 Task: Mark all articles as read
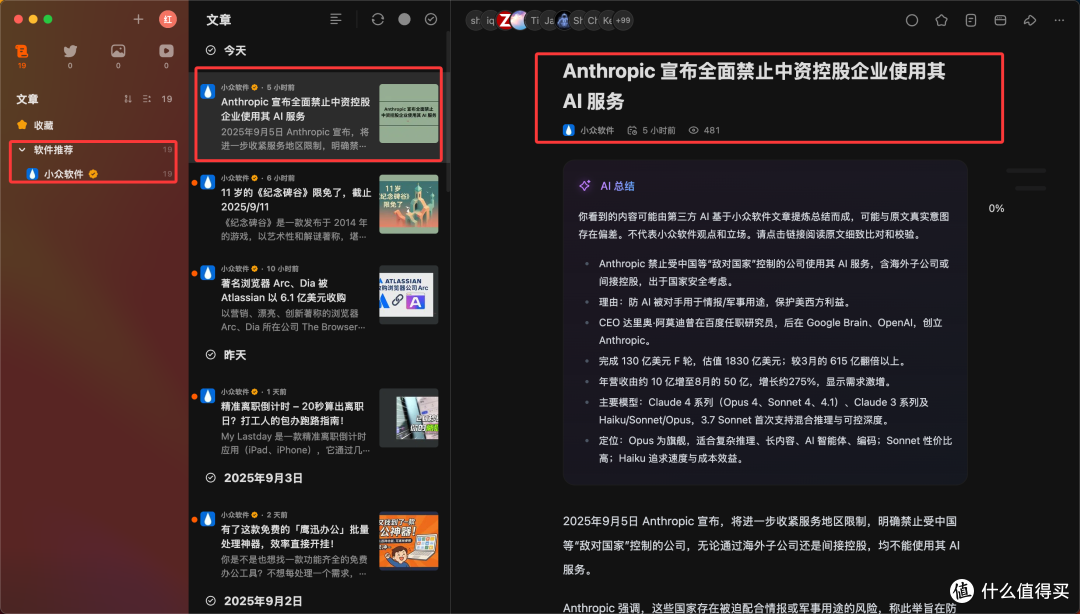(431, 19)
